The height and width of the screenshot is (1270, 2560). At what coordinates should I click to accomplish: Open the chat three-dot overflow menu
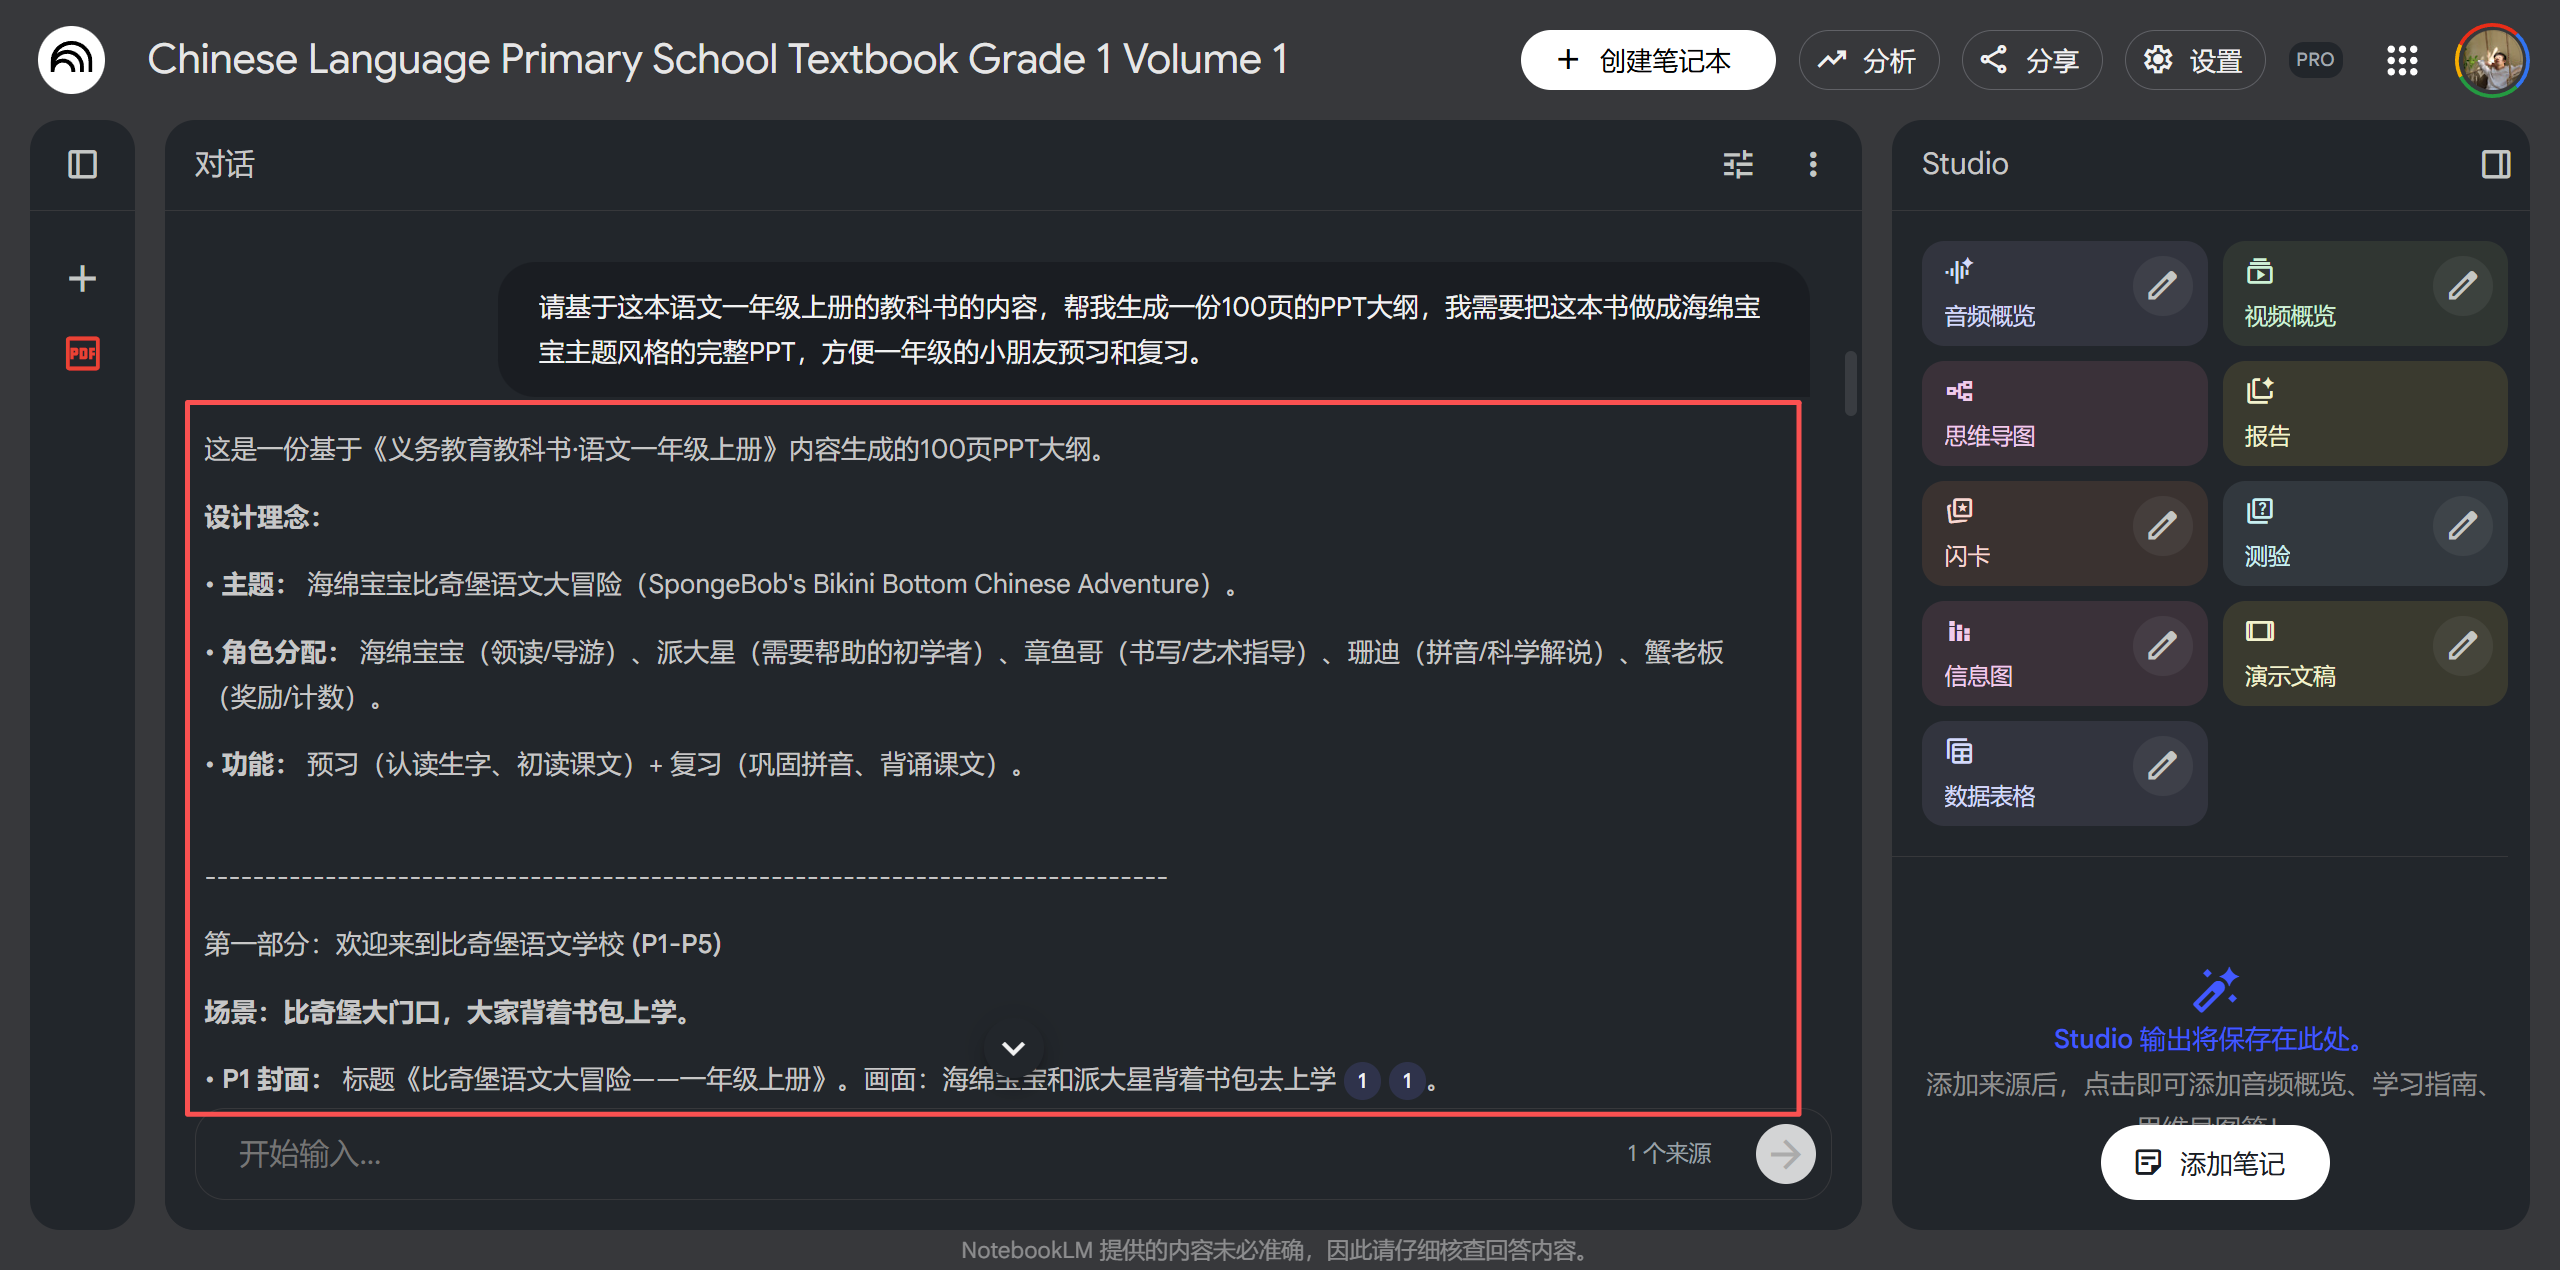click(1813, 164)
